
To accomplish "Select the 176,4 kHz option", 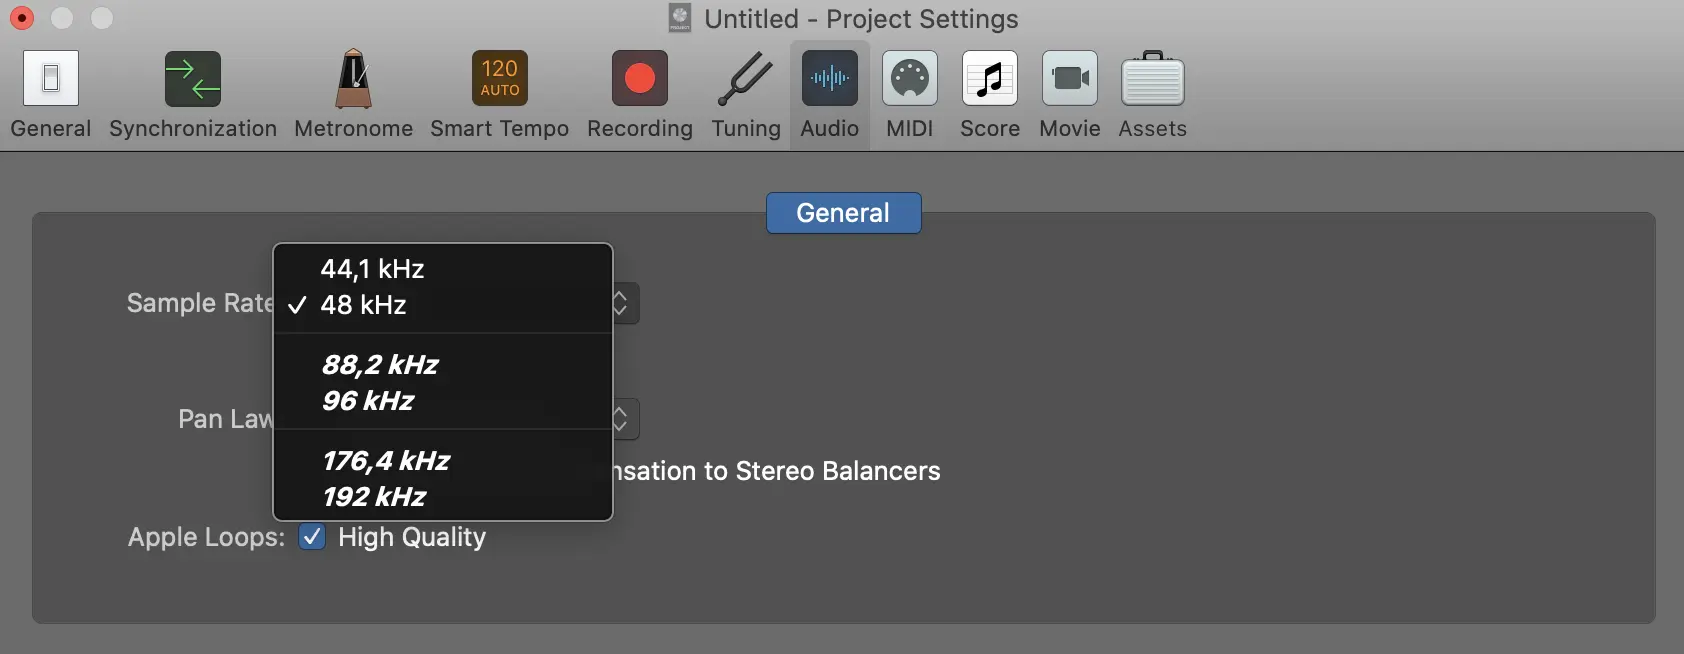I will (x=386, y=461).
